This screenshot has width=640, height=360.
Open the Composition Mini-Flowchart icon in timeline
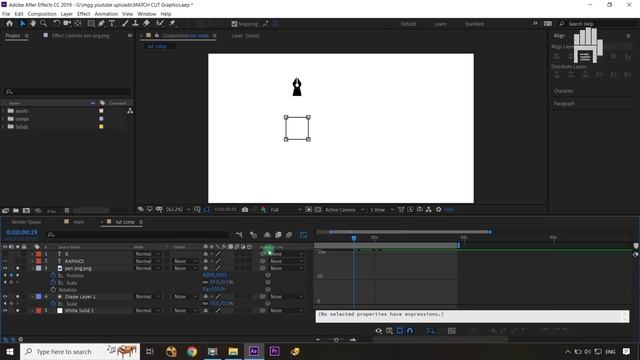coord(239,235)
